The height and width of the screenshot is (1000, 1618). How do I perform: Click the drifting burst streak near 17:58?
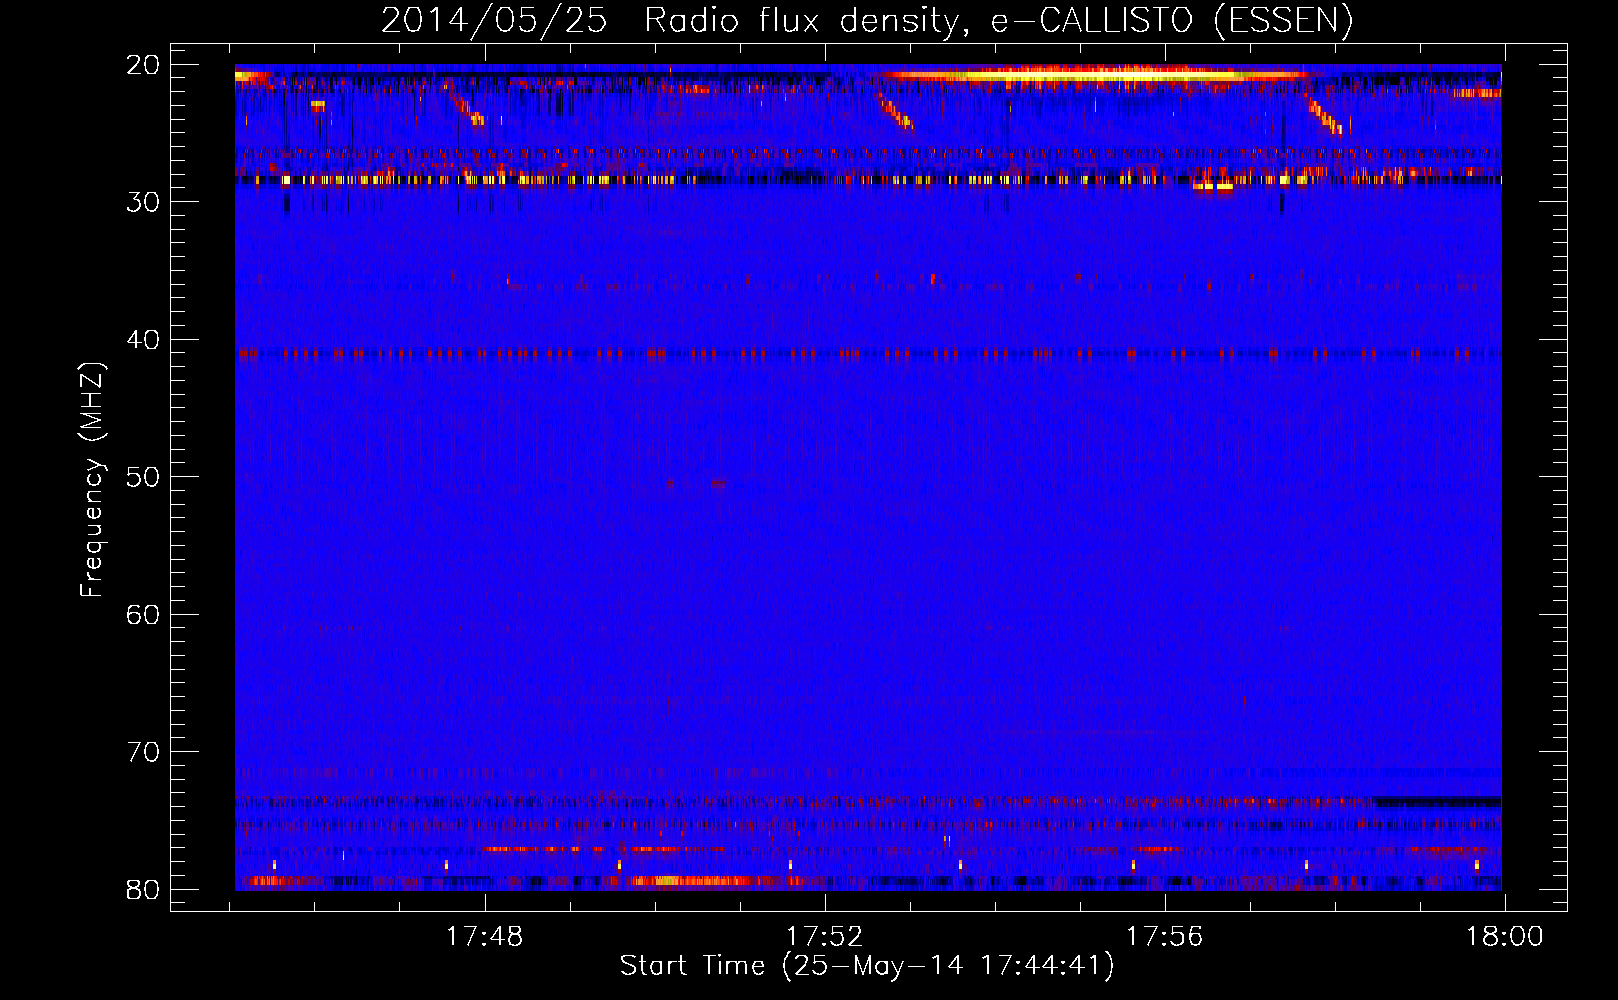coord(1325,114)
